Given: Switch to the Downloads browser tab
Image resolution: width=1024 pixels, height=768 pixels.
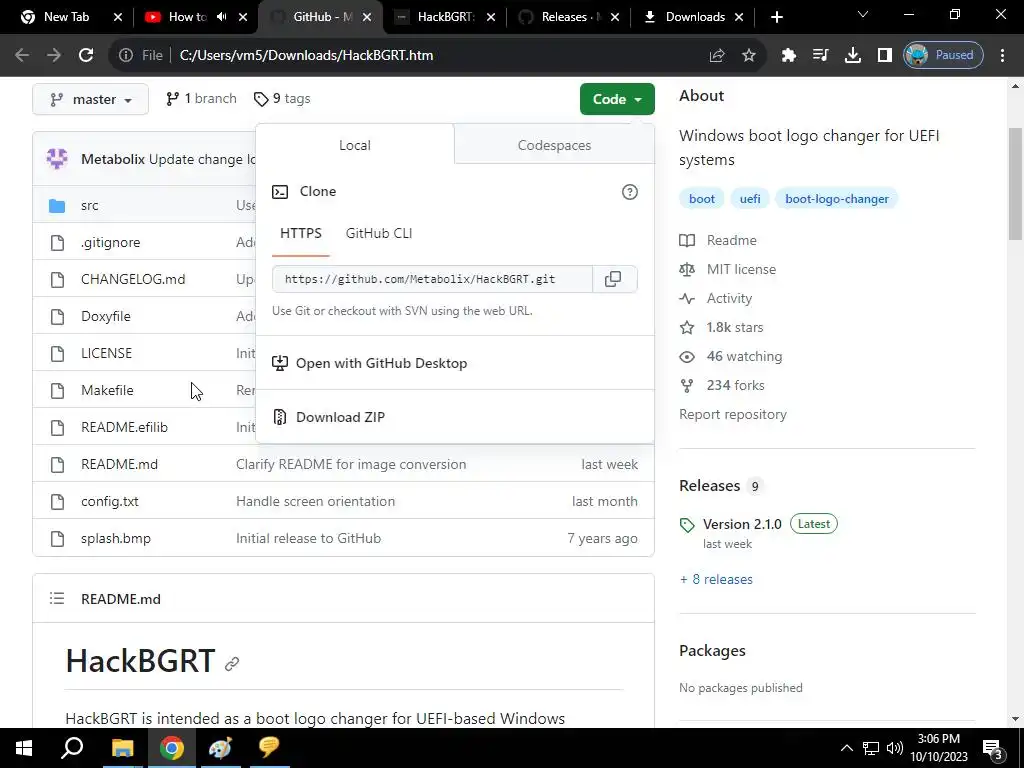Looking at the screenshot, I should tap(694, 17).
